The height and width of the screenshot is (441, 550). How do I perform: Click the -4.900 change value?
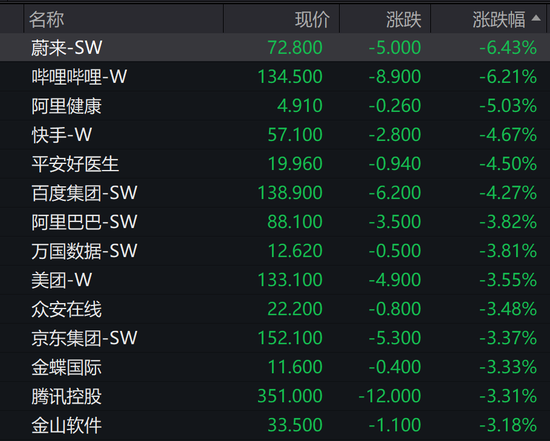coord(395,280)
